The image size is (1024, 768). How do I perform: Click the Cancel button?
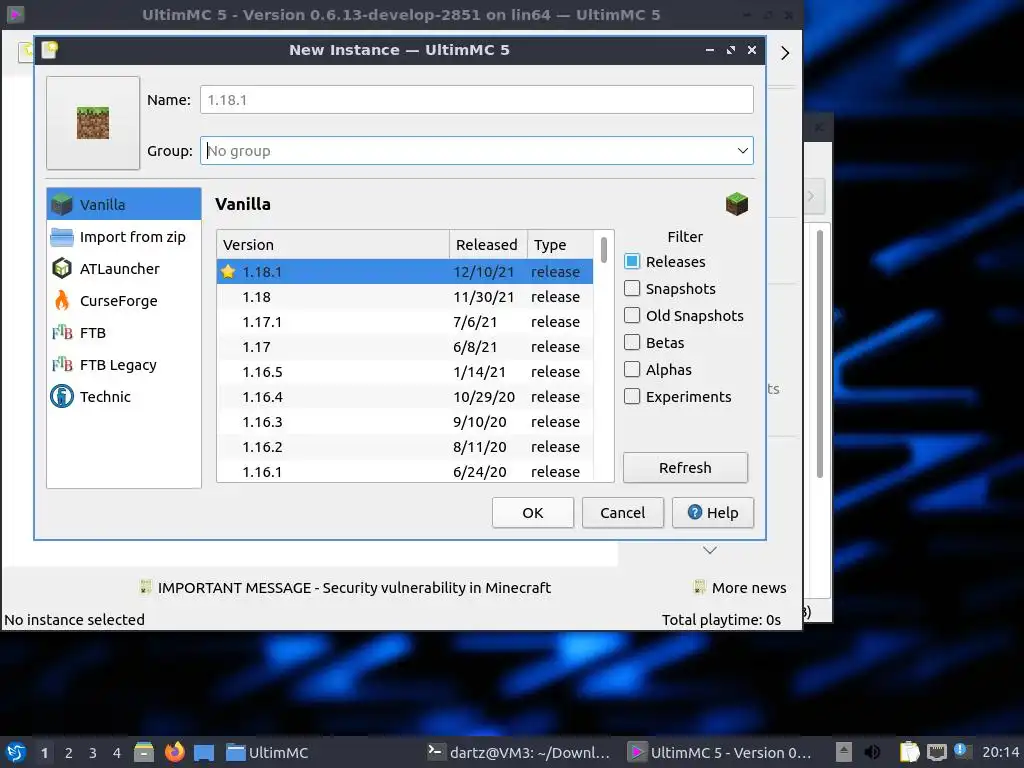click(x=622, y=513)
